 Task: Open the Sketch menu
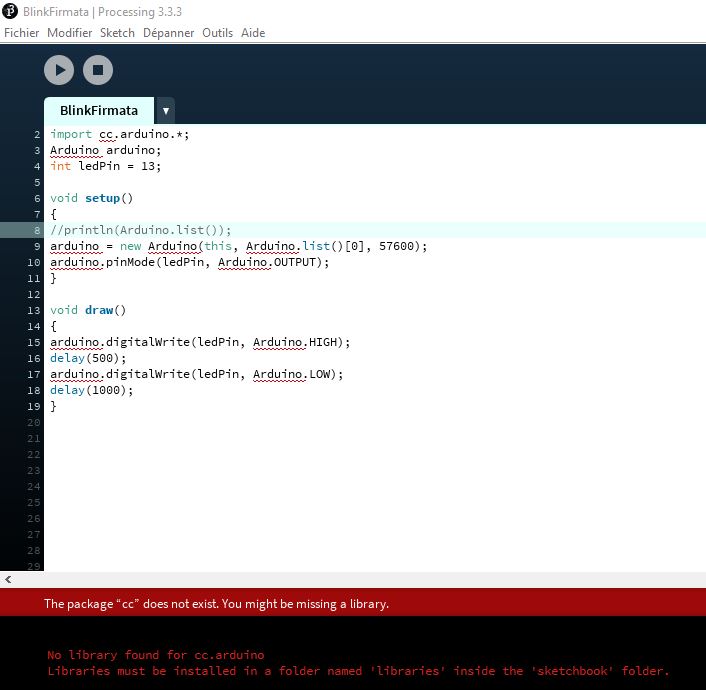117,33
